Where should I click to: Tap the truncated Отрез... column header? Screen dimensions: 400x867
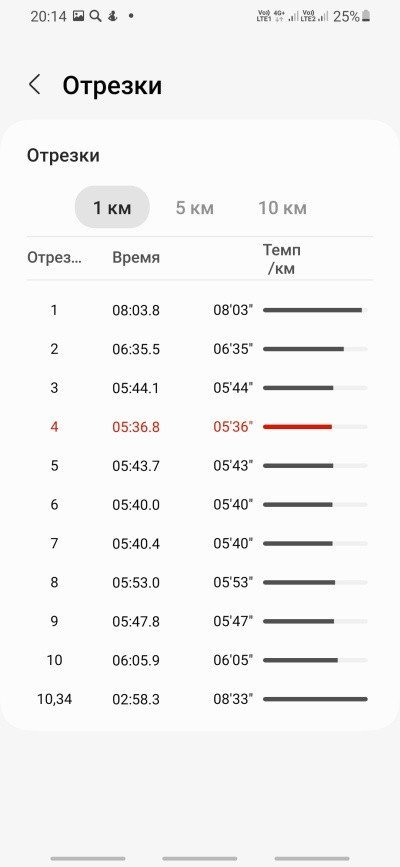coord(54,258)
